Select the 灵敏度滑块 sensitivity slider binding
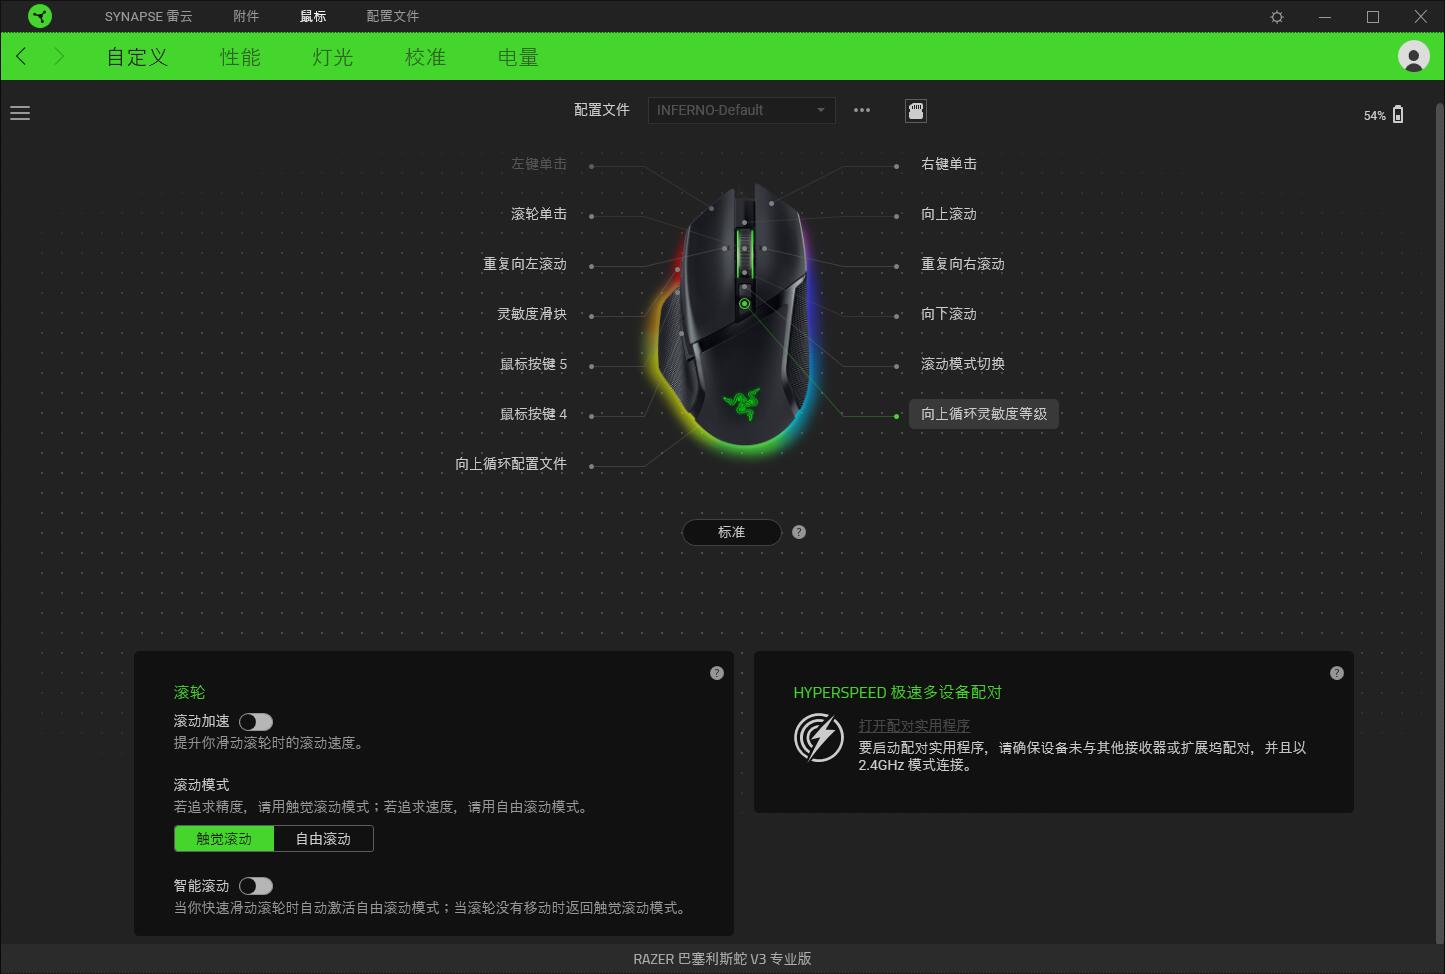Viewport: 1445px width, 974px height. pyautogui.click(x=530, y=313)
